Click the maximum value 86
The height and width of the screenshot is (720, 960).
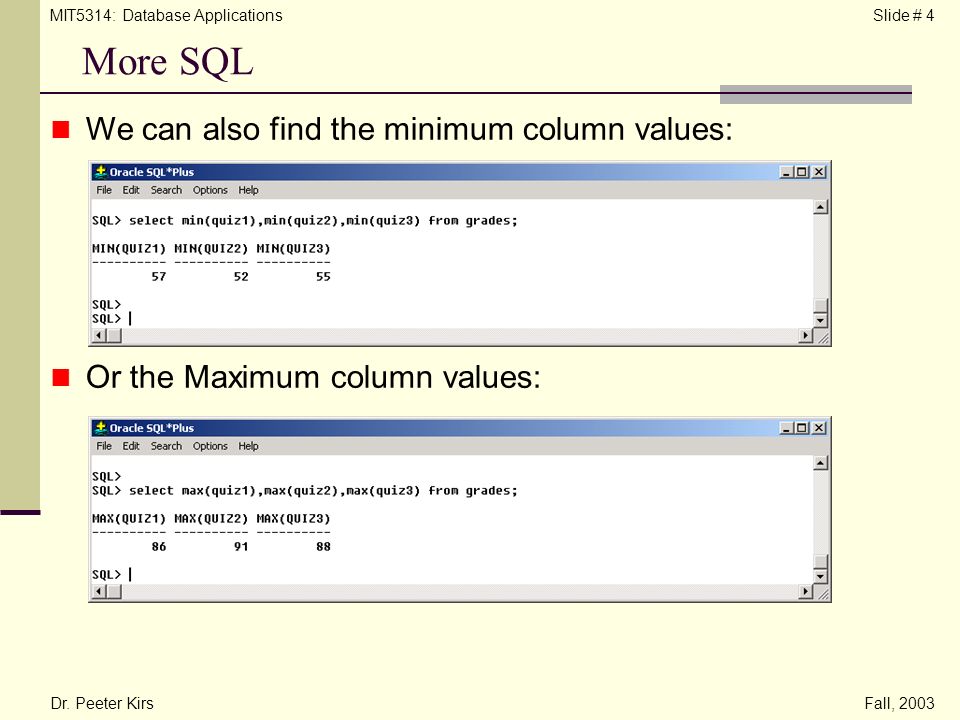159,547
